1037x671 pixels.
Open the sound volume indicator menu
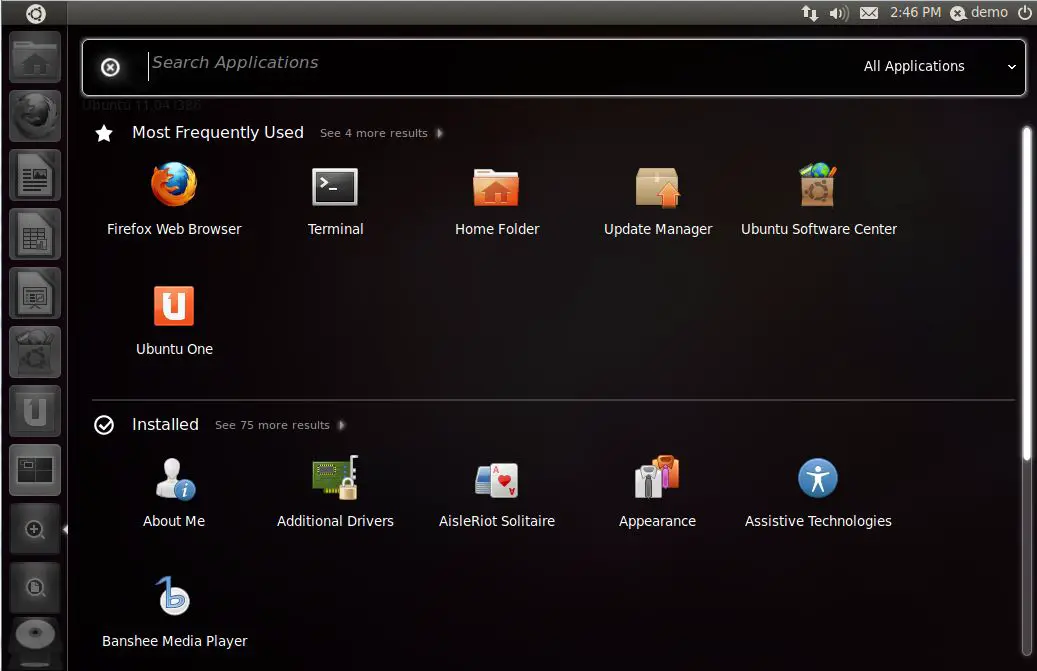(839, 13)
